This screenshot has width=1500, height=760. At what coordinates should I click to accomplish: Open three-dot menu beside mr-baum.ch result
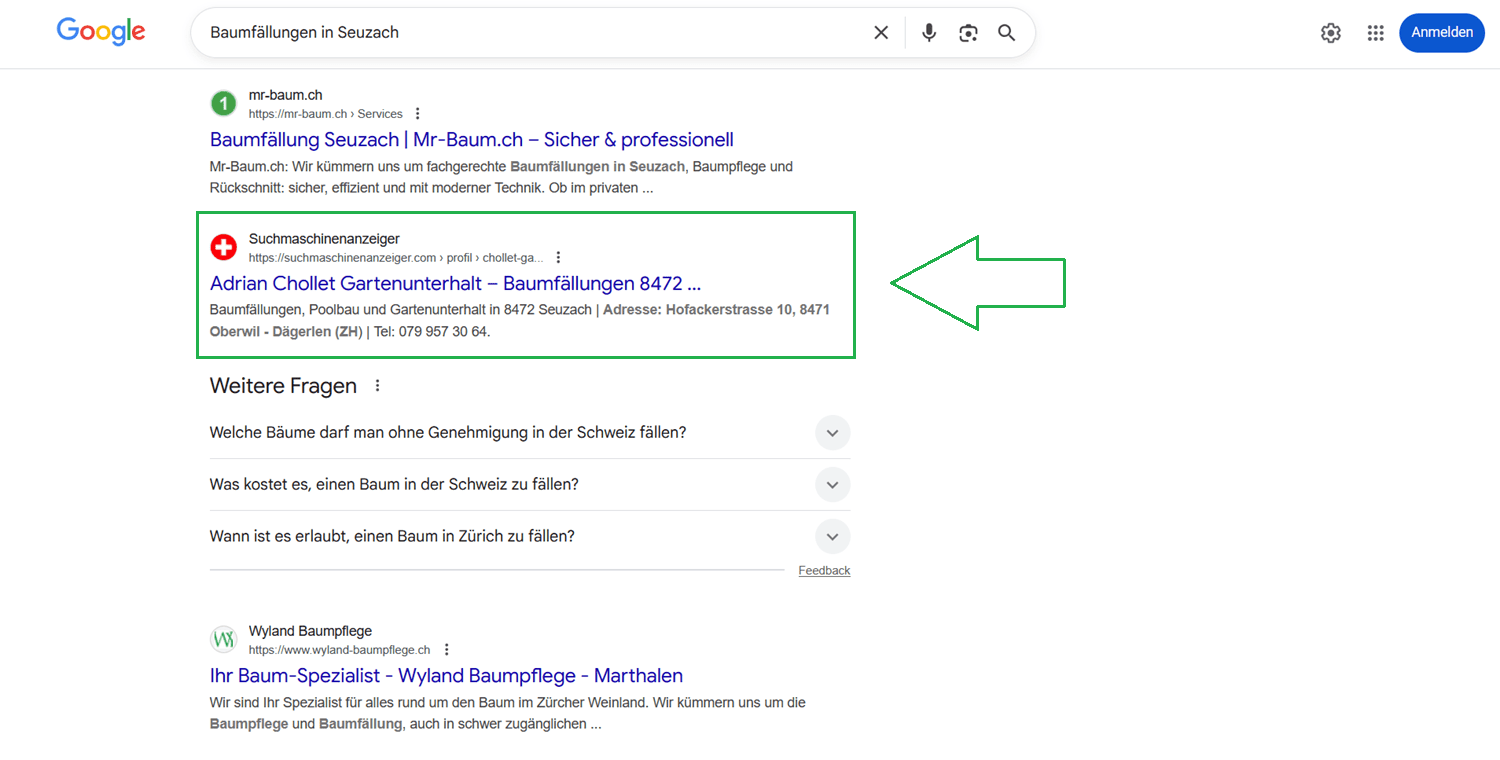coord(418,114)
